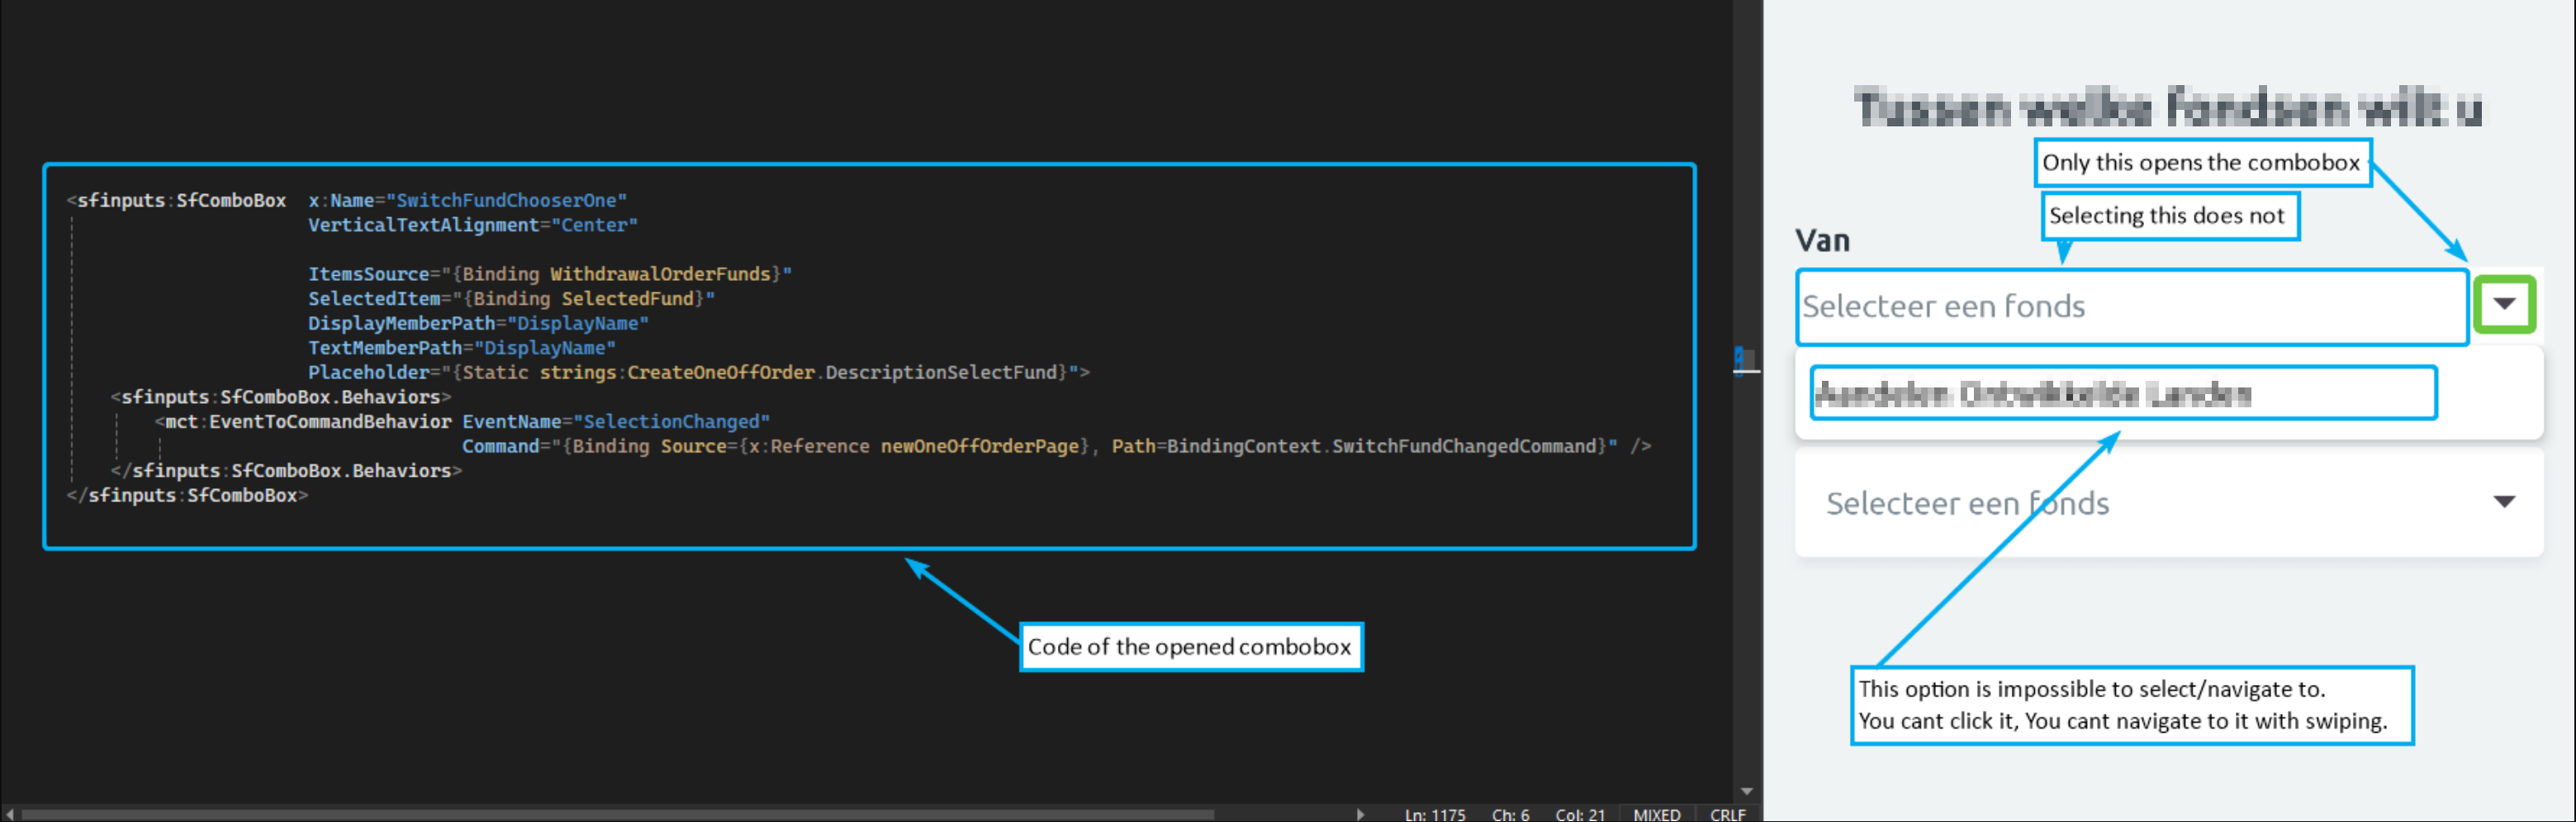Click the second Selecteer een fonds text
Image resolution: width=2576 pixels, height=822 pixels.
point(1967,503)
